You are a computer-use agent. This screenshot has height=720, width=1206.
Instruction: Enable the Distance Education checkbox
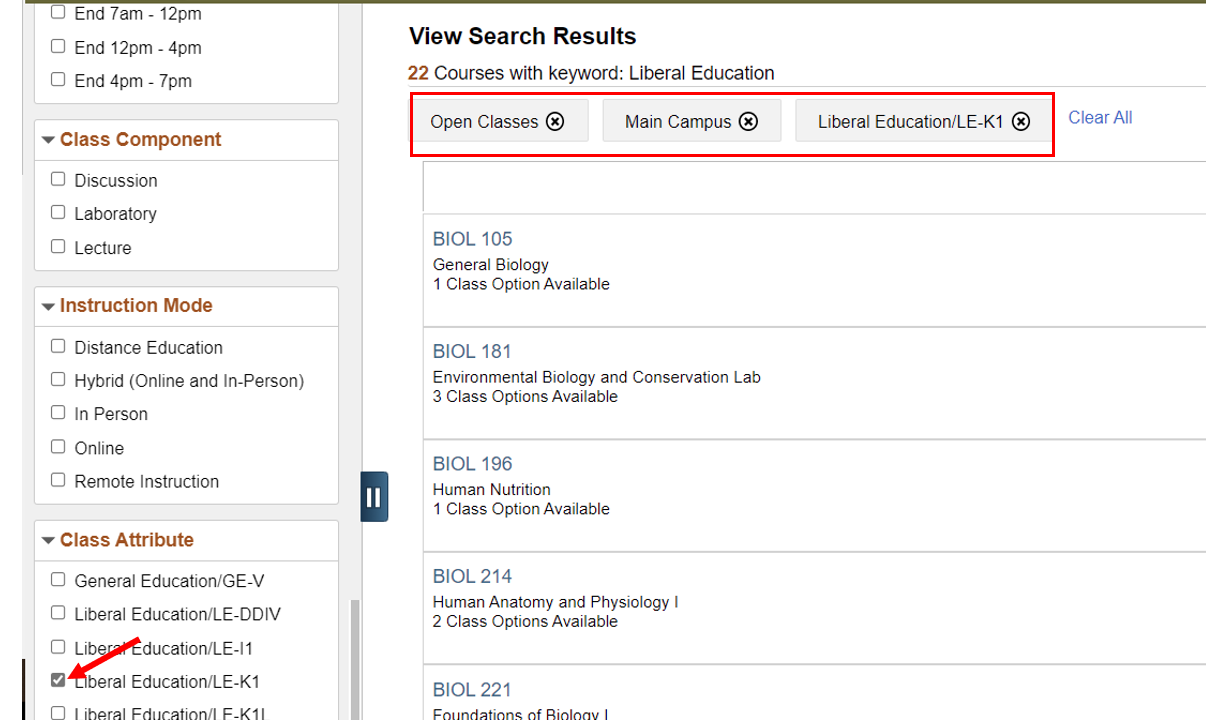(x=58, y=347)
